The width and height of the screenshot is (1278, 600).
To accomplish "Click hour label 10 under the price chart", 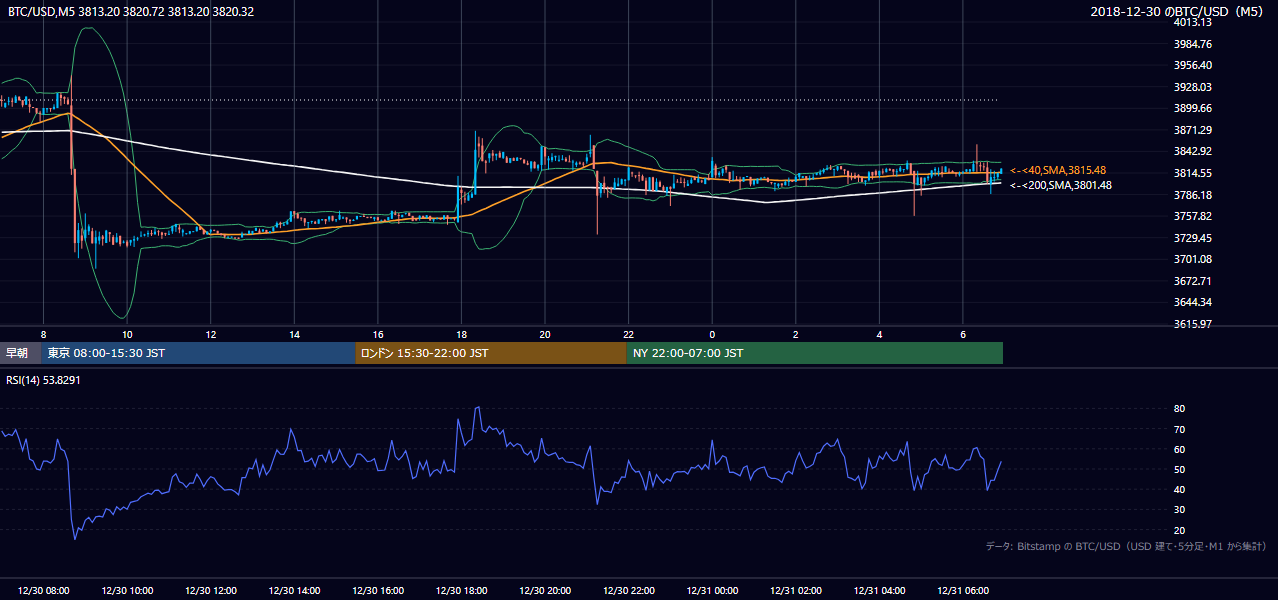I will click(x=127, y=334).
